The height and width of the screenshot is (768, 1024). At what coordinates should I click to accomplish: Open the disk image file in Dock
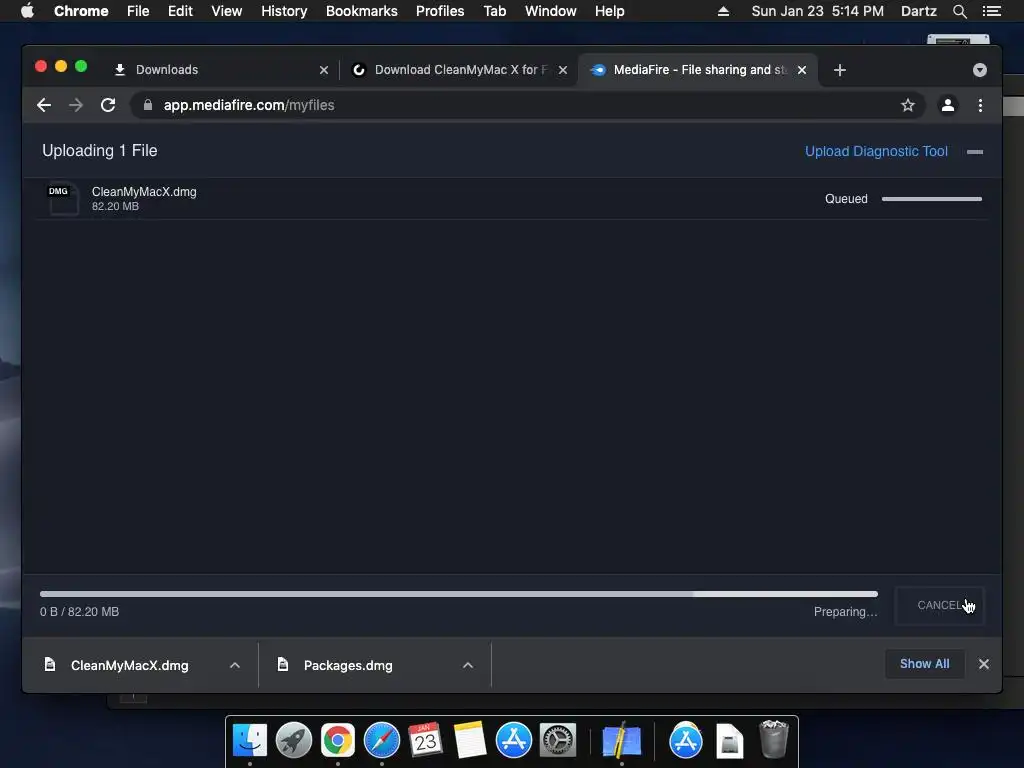click(729, 741)
